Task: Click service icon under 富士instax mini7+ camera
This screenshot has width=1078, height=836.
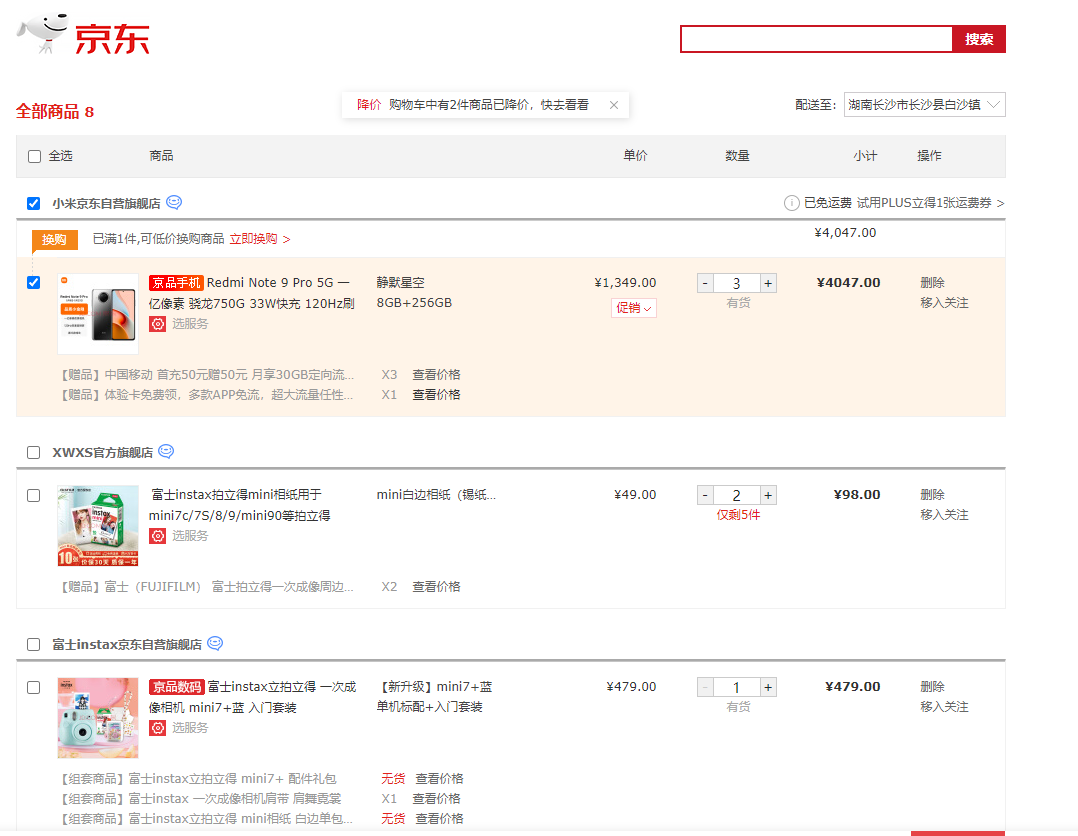Action: (x=157, y=727)
